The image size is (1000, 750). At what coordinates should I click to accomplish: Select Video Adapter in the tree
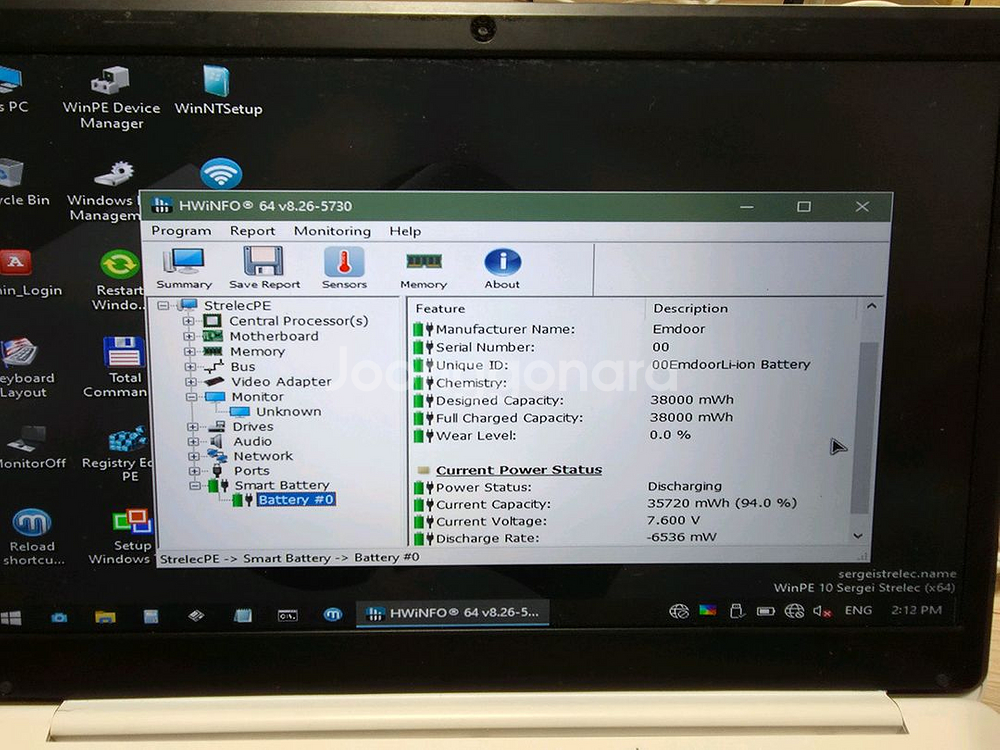coord(281,381)
